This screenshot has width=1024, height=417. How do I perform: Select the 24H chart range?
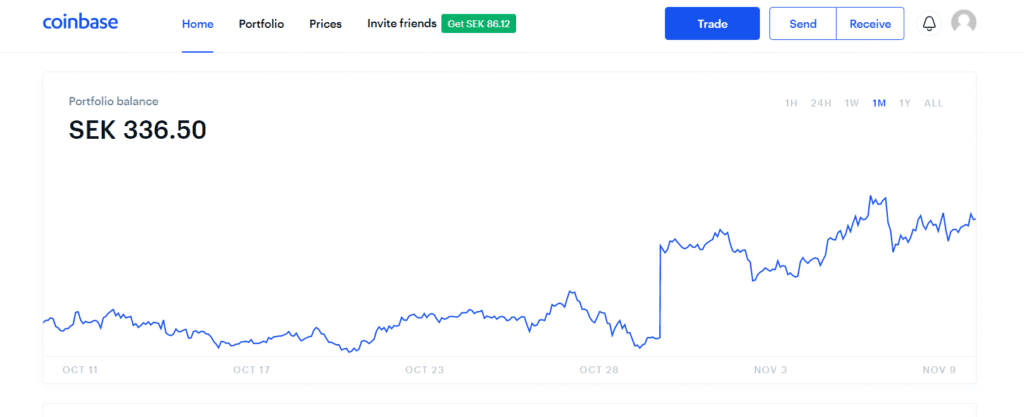click(821, 103)
